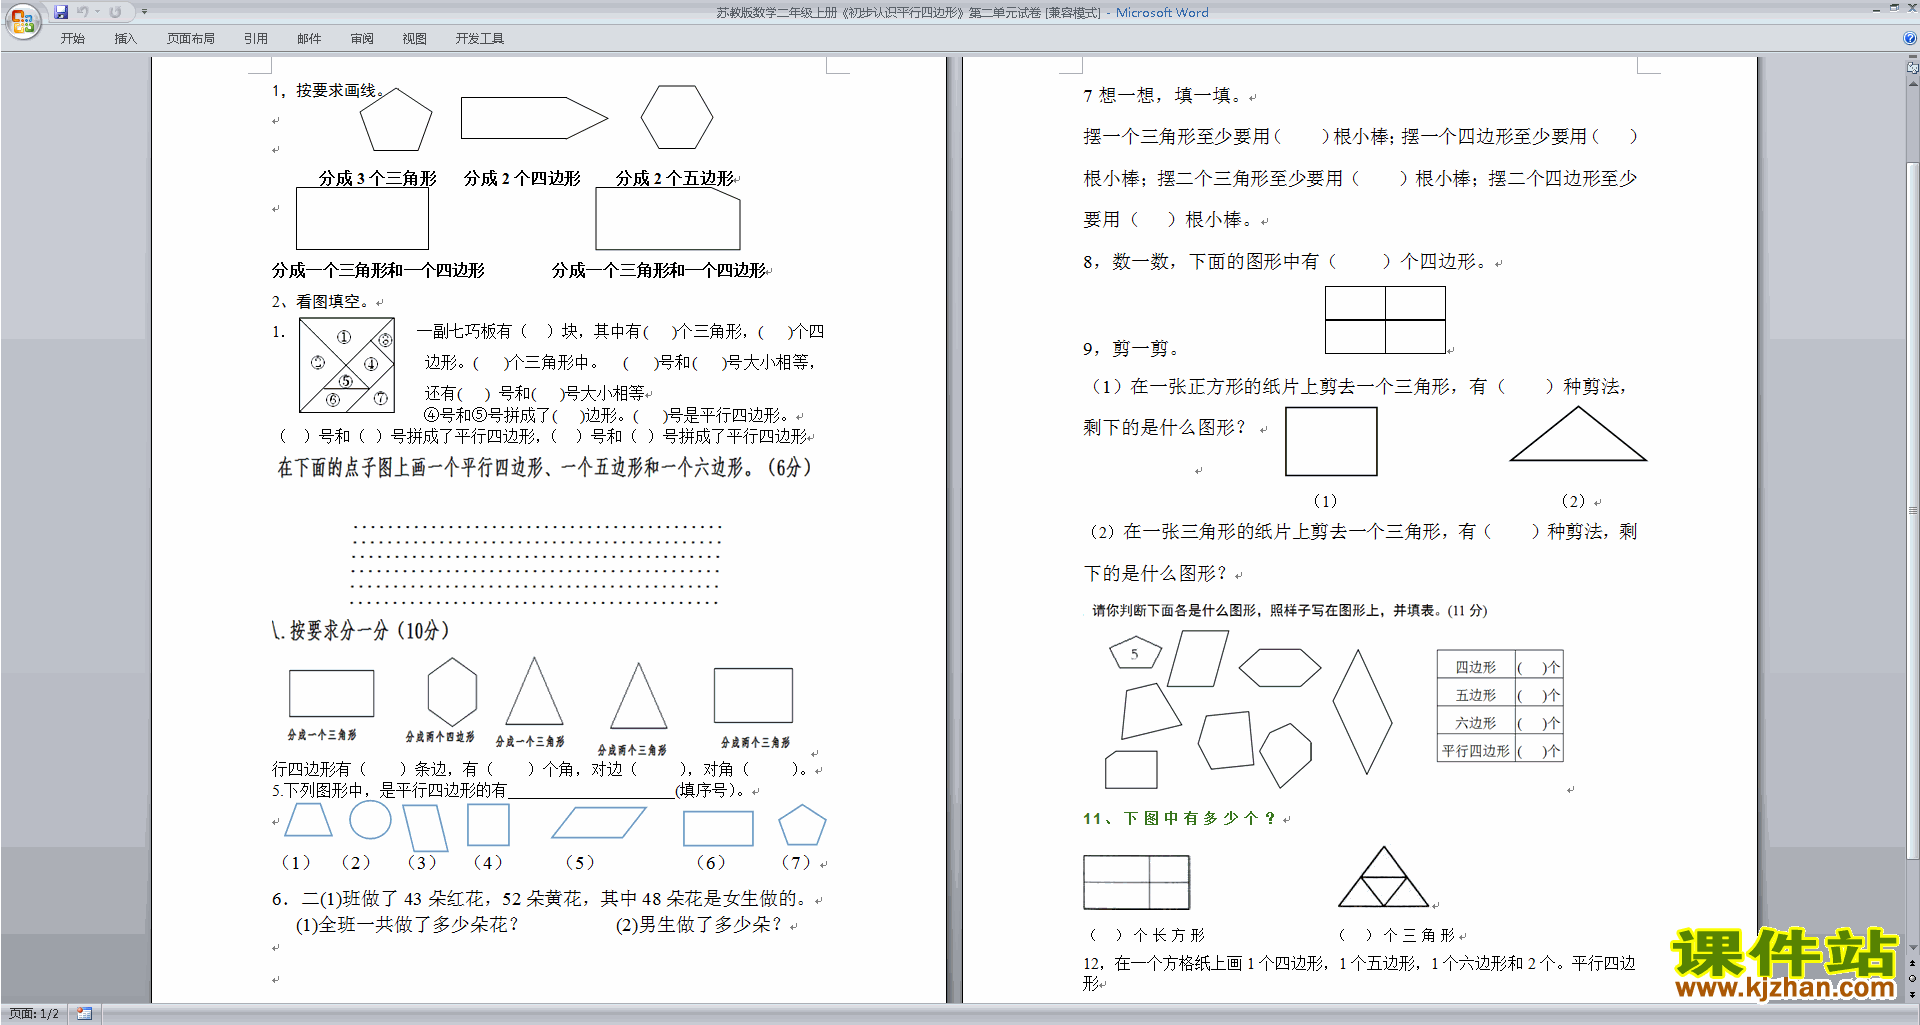Expand the Customize Quick Access Toolbar arrow
This screenshot has width=1920, height=1025.
click(x=144, y=12)
